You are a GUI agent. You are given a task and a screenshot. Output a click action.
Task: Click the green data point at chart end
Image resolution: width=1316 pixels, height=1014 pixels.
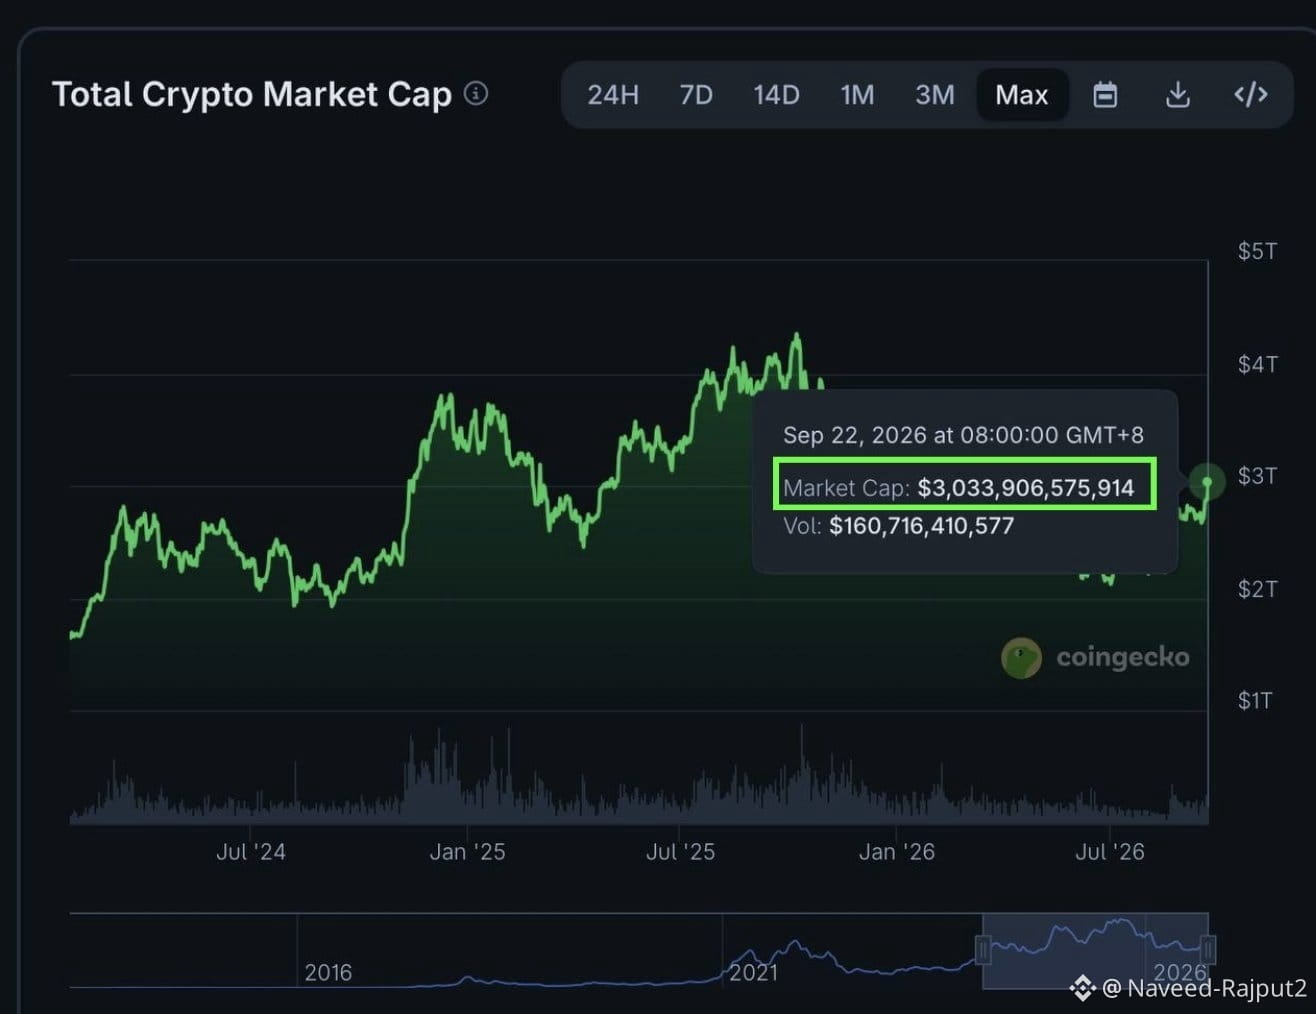click(1207, 482)
